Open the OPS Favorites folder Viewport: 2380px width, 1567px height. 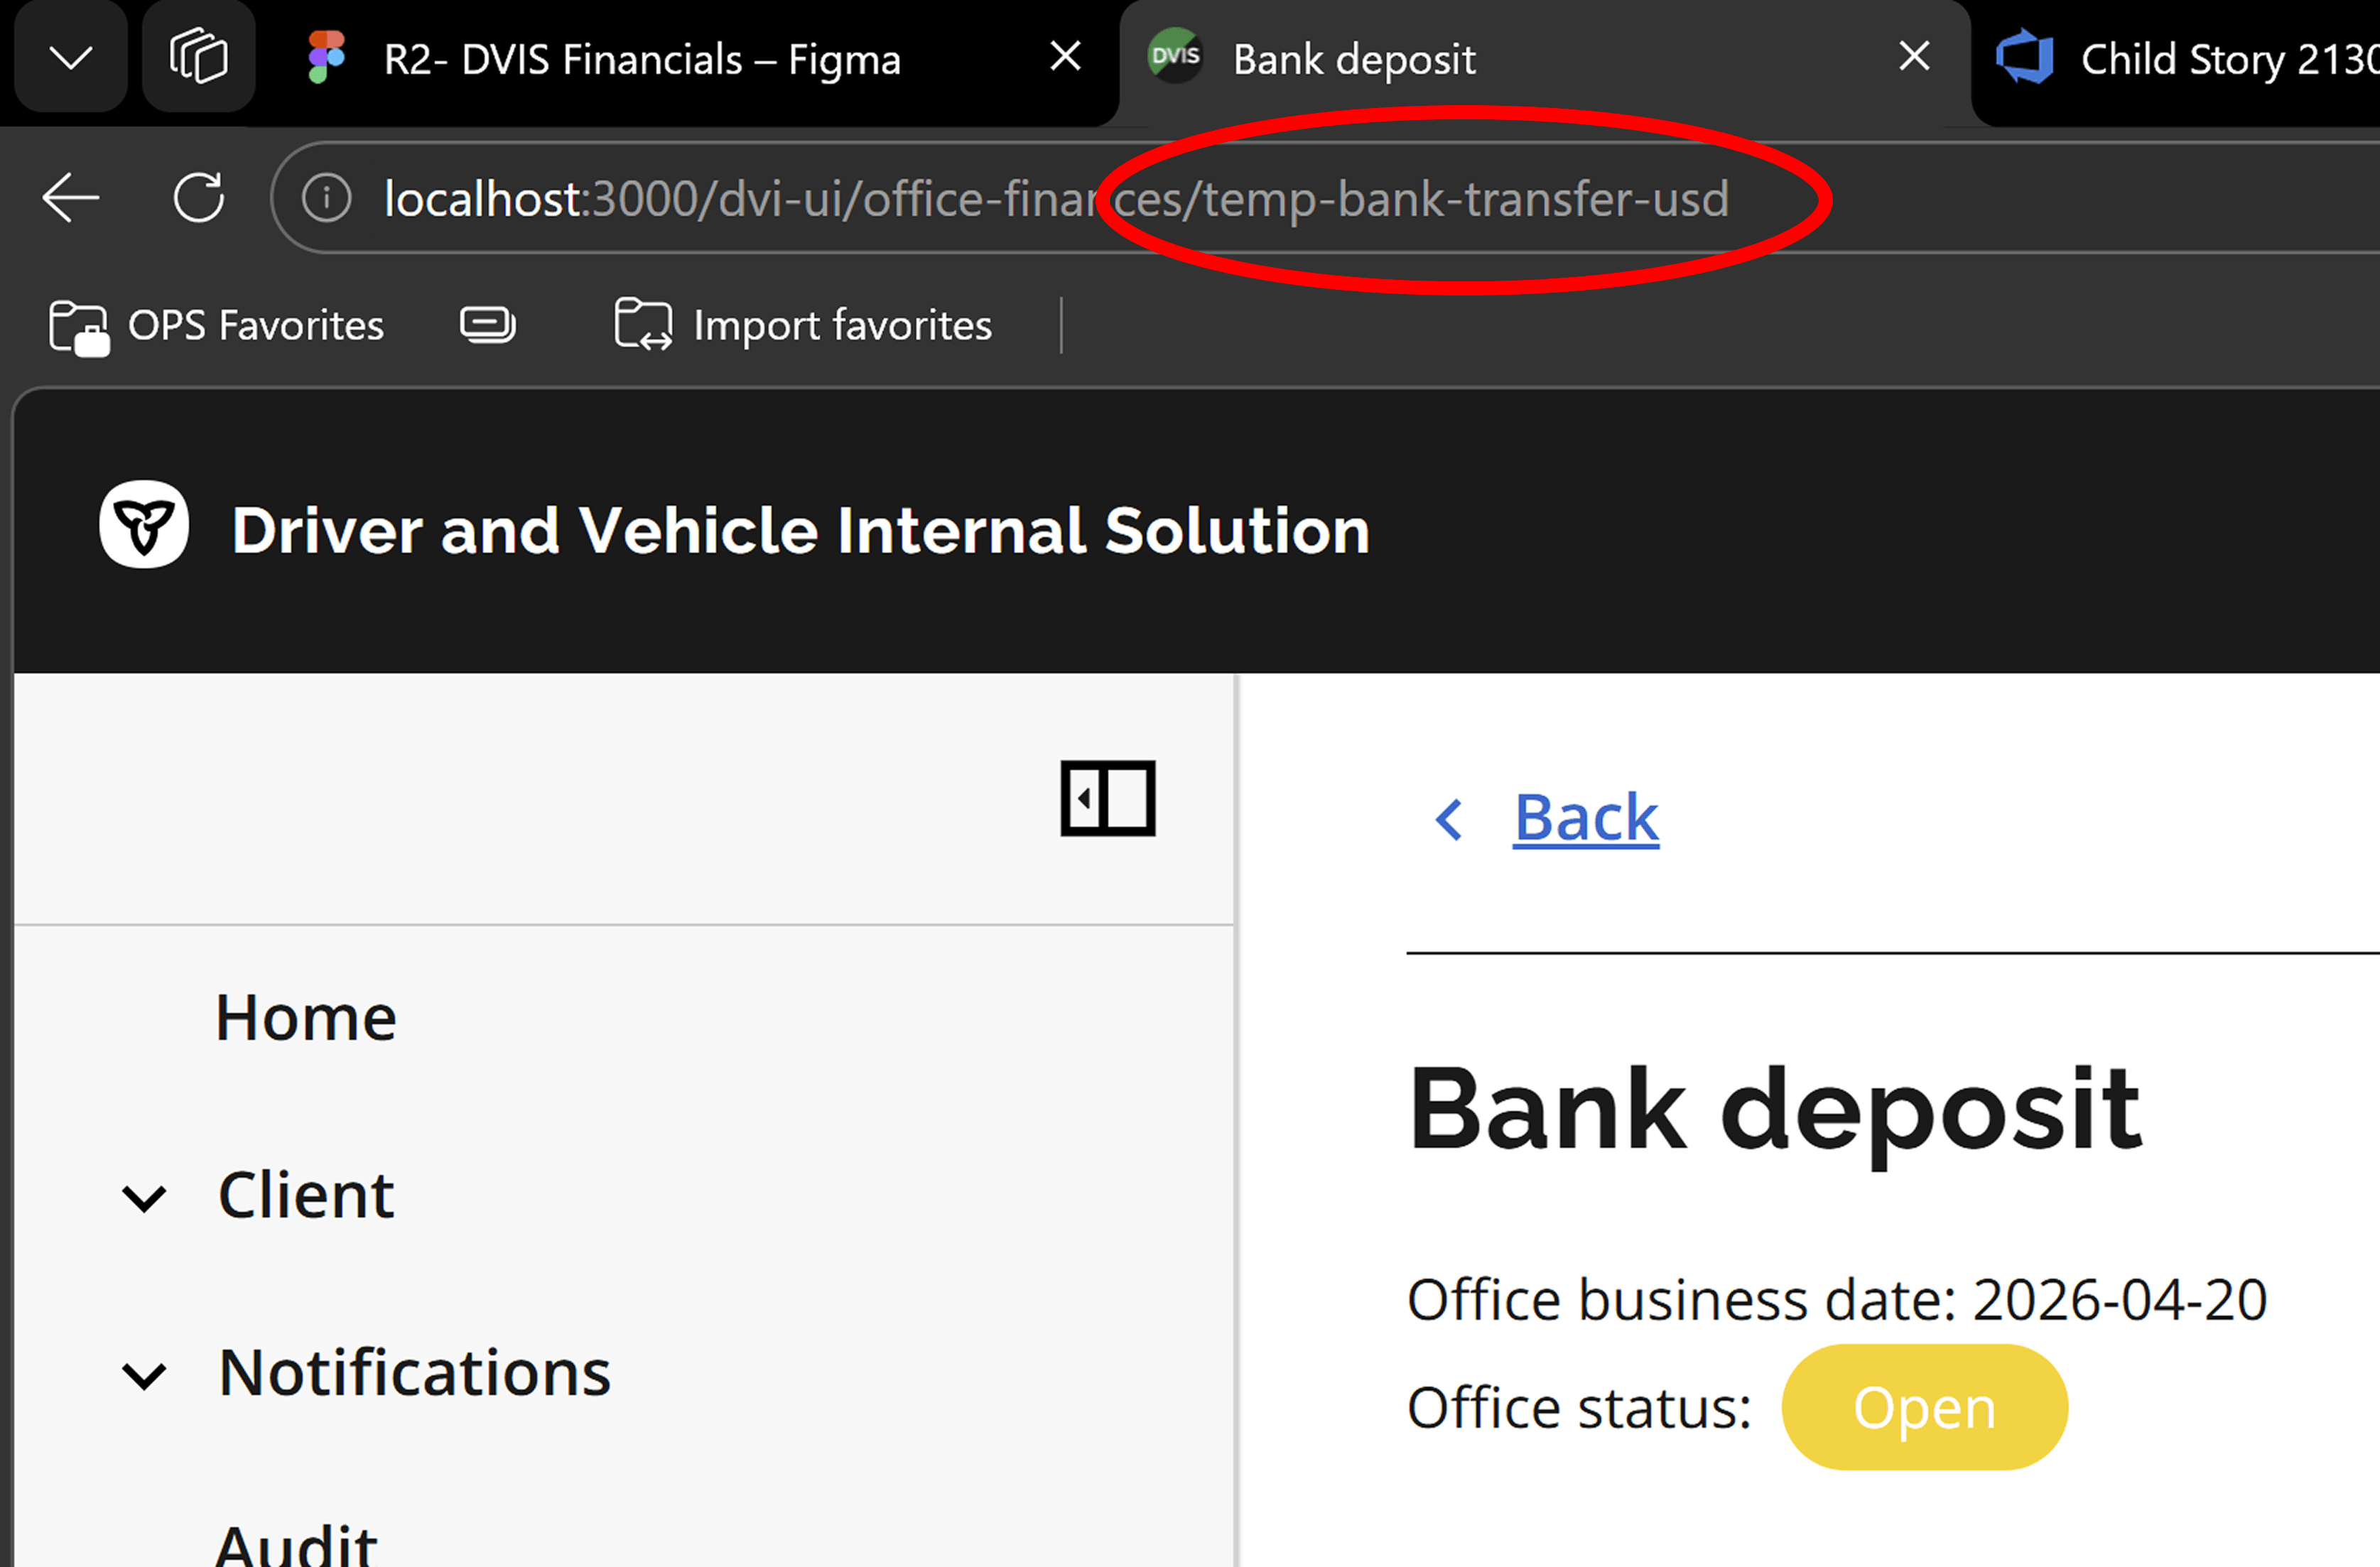pos(216,326)
